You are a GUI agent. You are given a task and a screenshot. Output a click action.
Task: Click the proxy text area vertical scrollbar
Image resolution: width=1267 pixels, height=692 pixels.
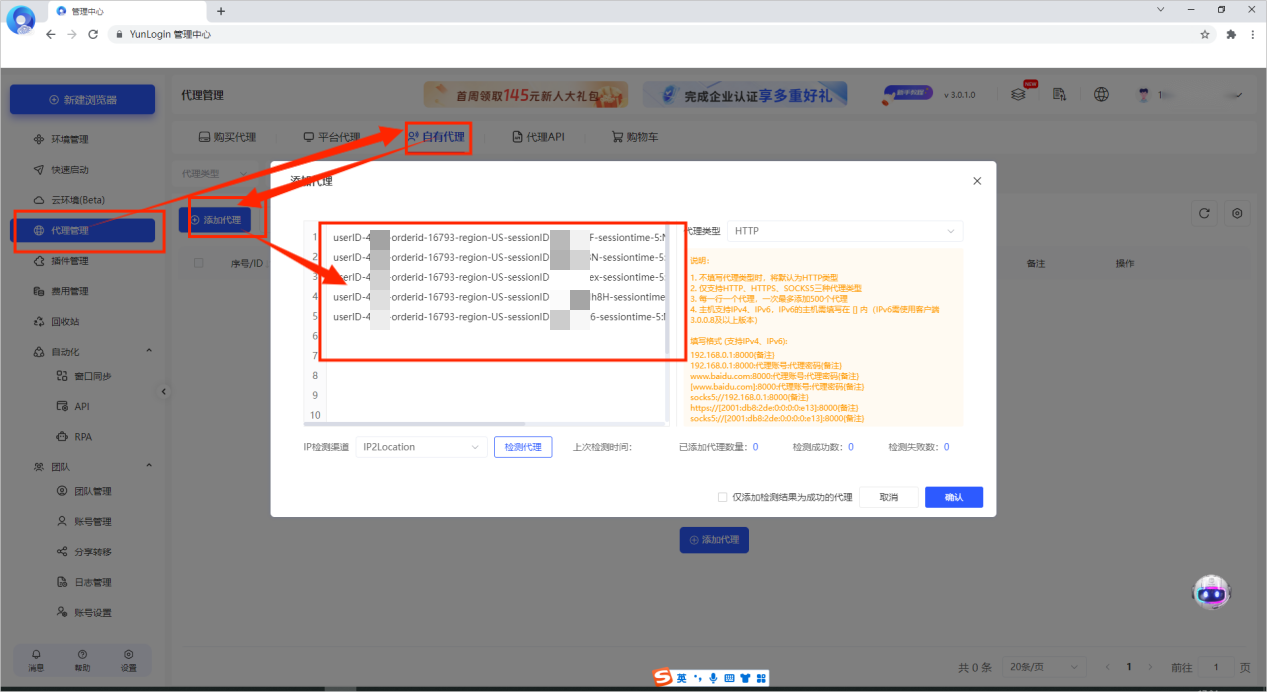[668, 290]
